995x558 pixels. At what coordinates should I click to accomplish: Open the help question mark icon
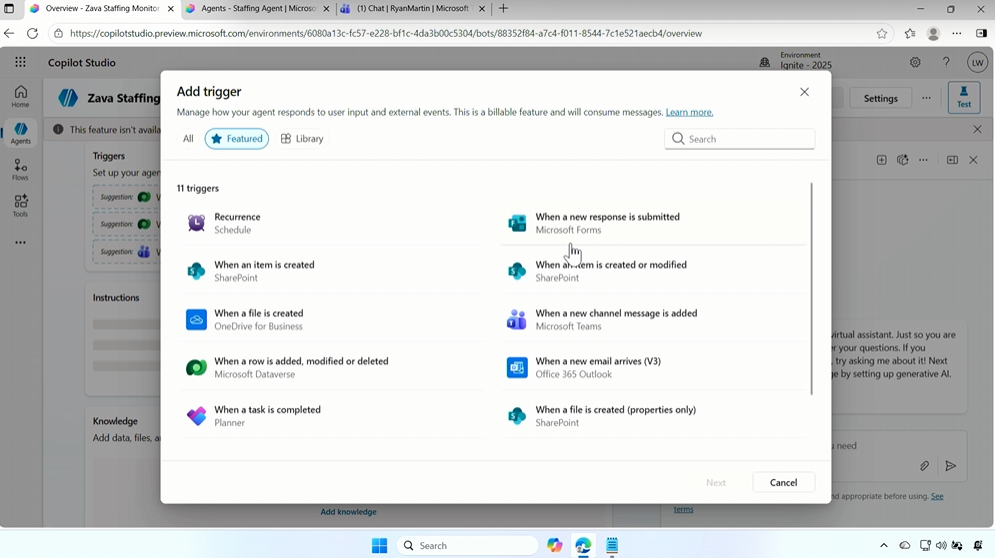click(946, 62)
